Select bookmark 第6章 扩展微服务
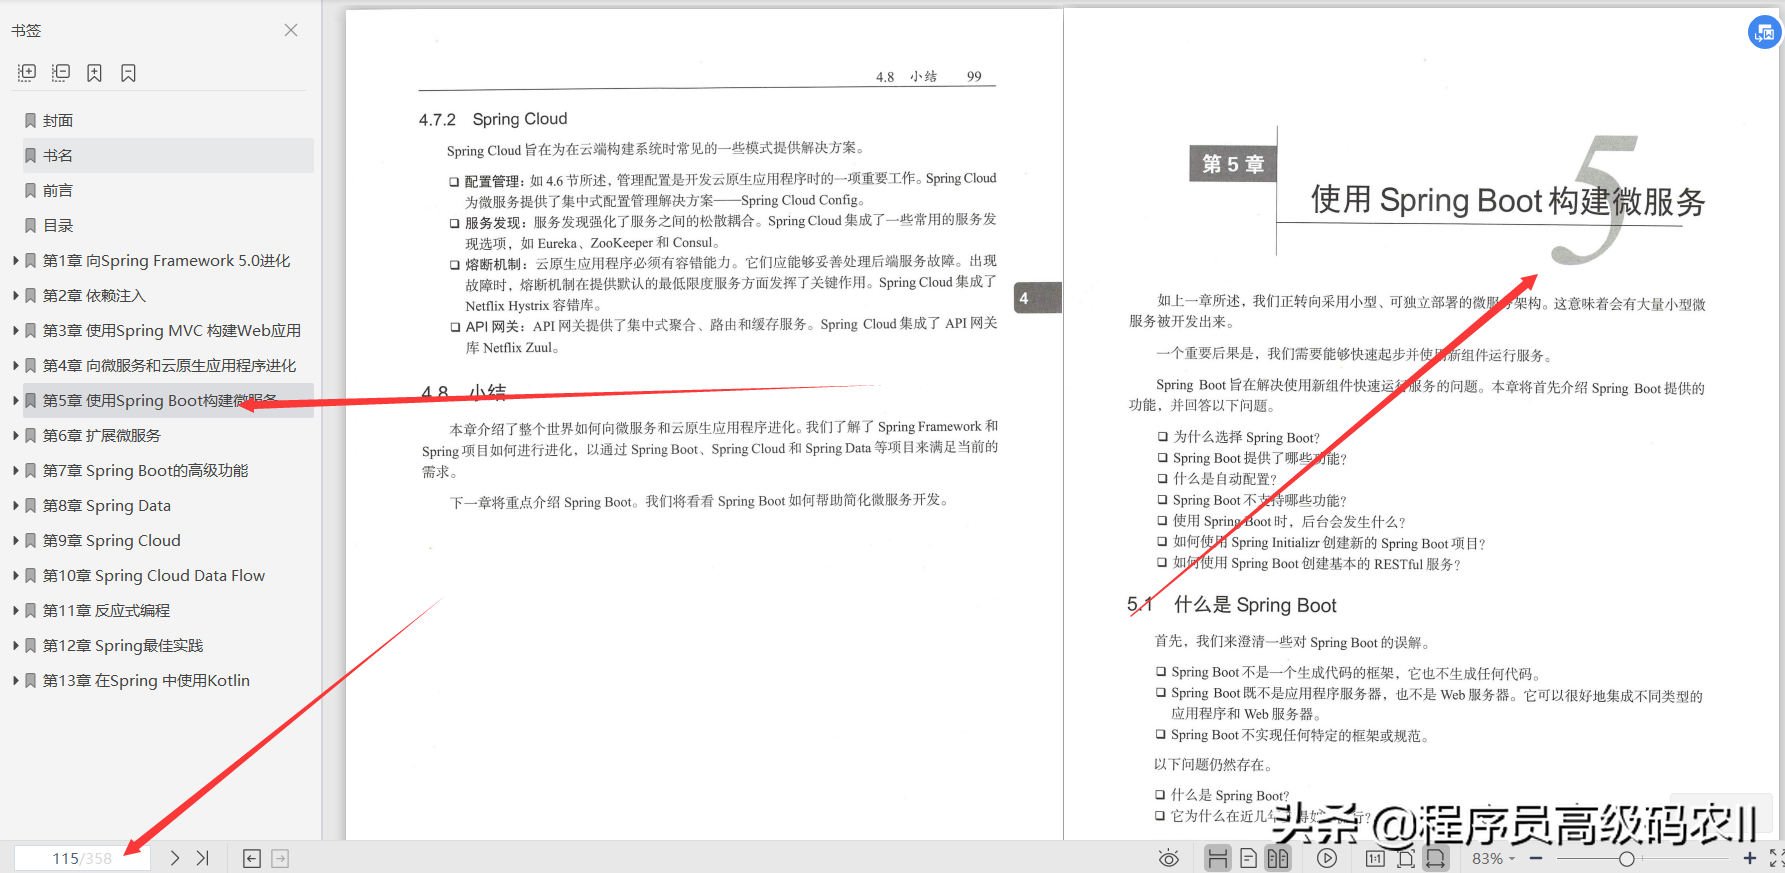 [x=101, y=435]
